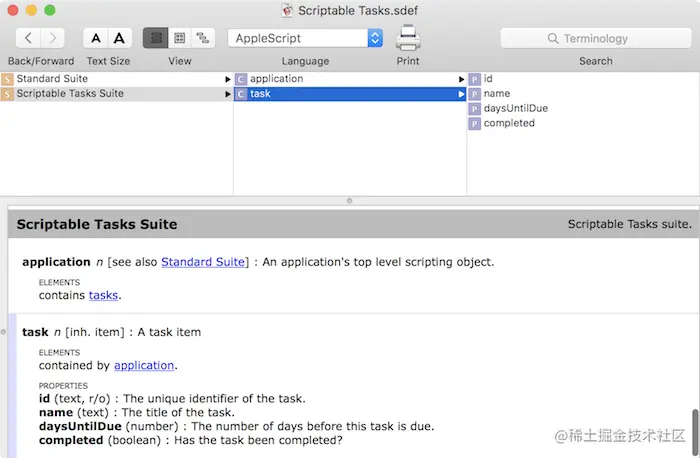Click the completed property description line
The height and width of the screenshot is (458, 700).
[x=191, y=440]
